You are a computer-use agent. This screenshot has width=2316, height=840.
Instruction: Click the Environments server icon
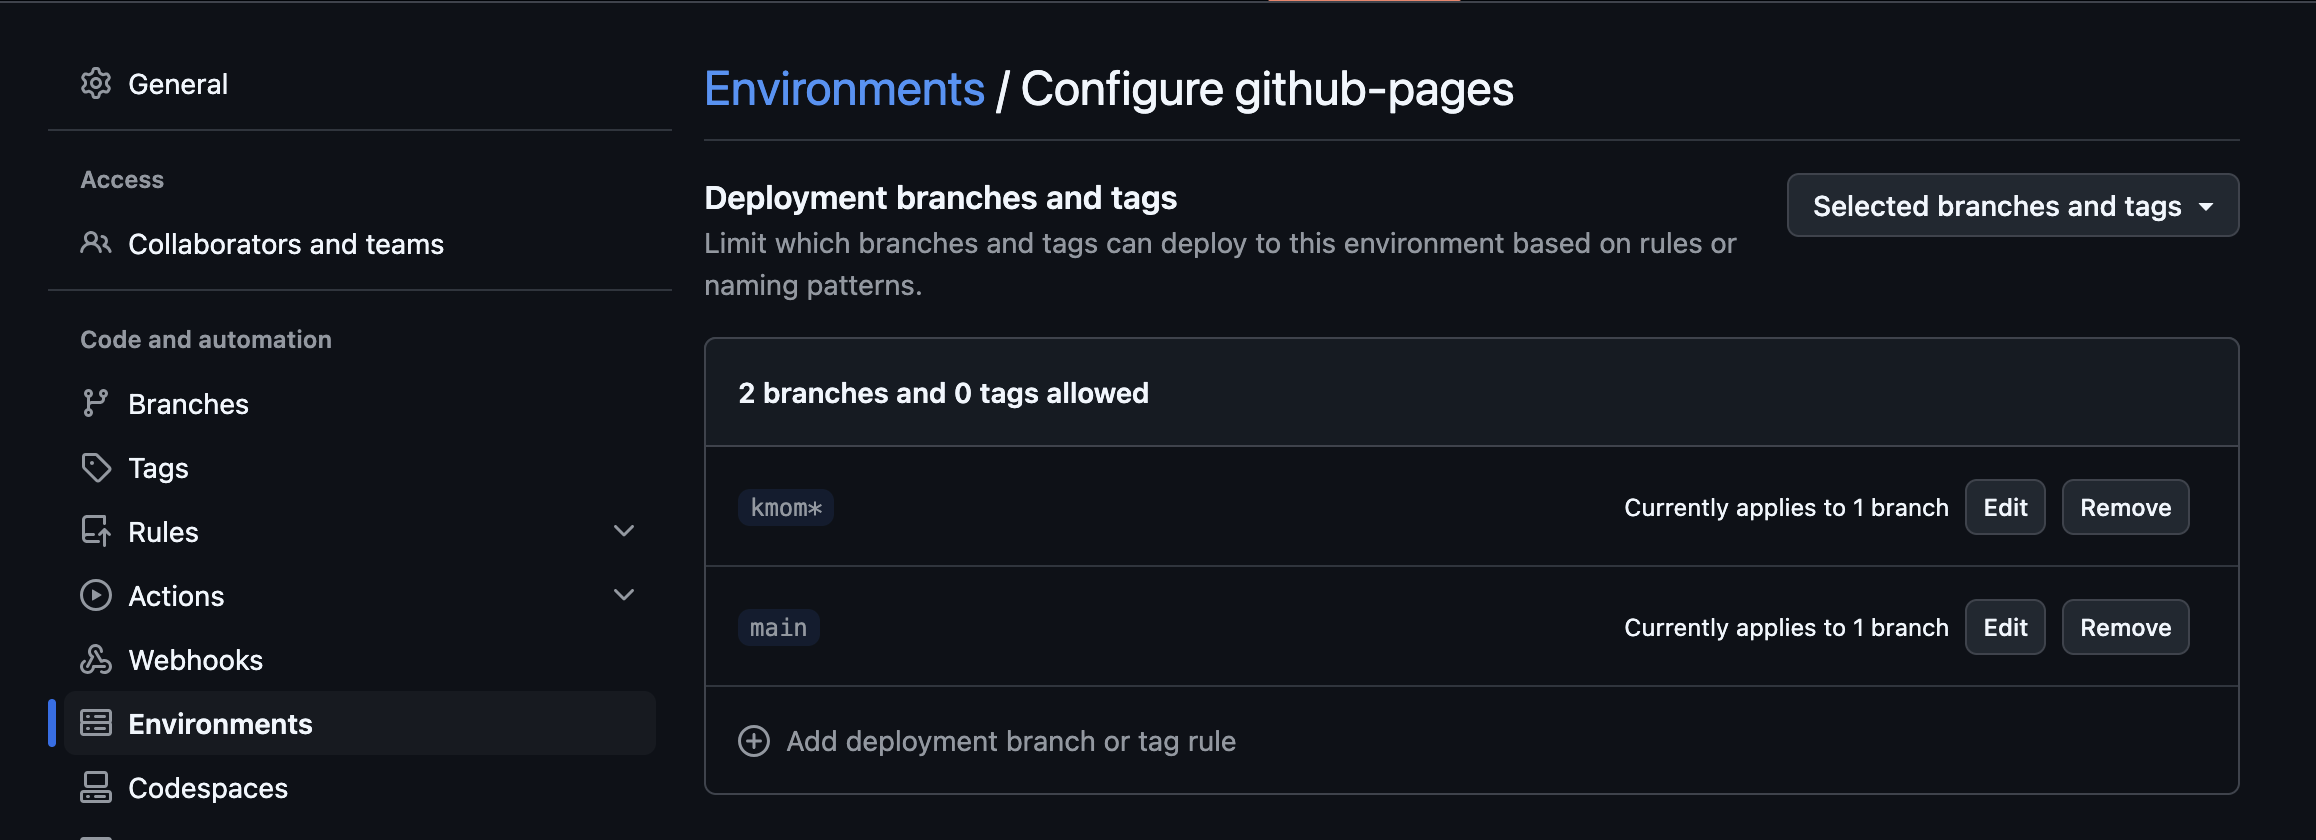tap(96, 723)
